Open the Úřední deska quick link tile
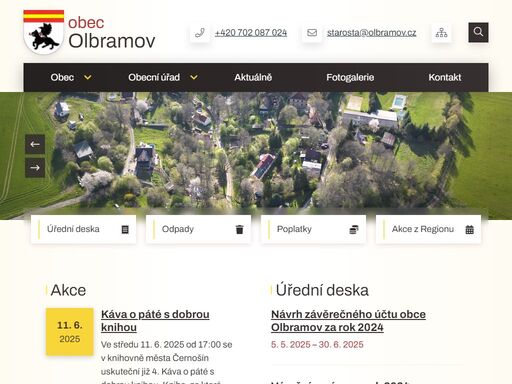 pos(83,229)
